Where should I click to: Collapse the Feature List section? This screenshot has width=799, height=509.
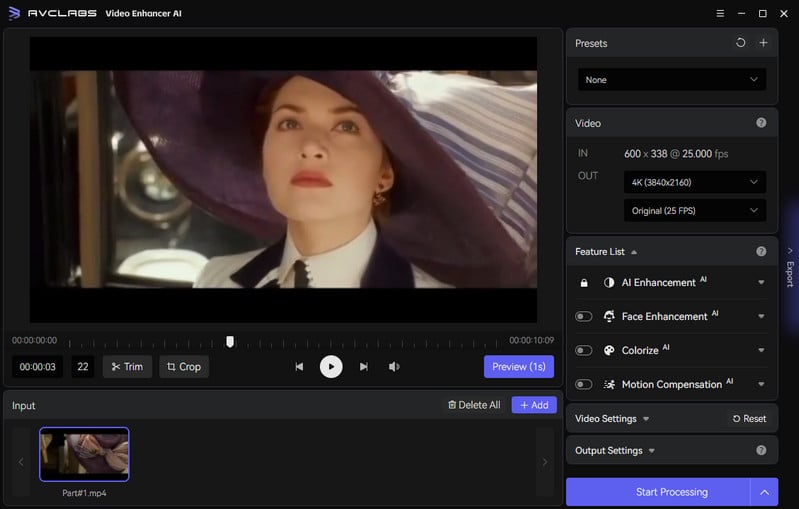click(634, 252)
